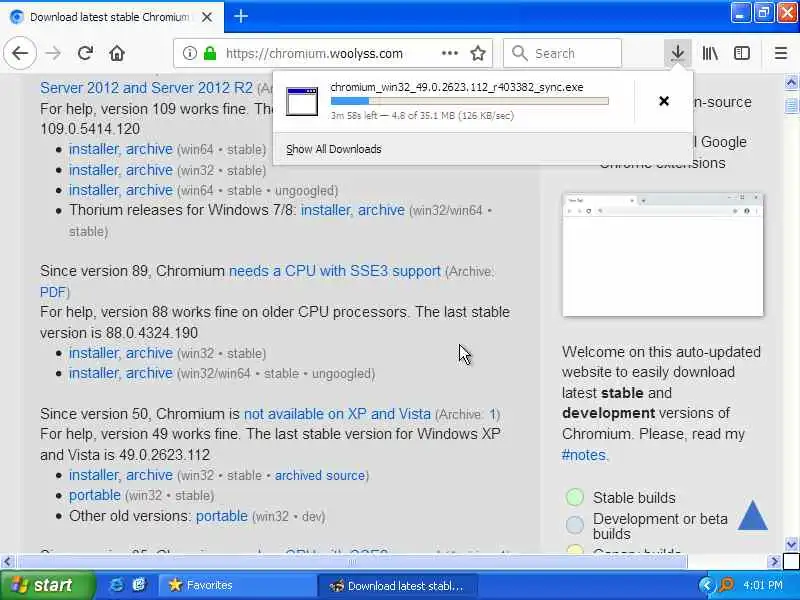Open the page actions three-dots menu
This screenshot has width=800, height=600.
[449, 53]
